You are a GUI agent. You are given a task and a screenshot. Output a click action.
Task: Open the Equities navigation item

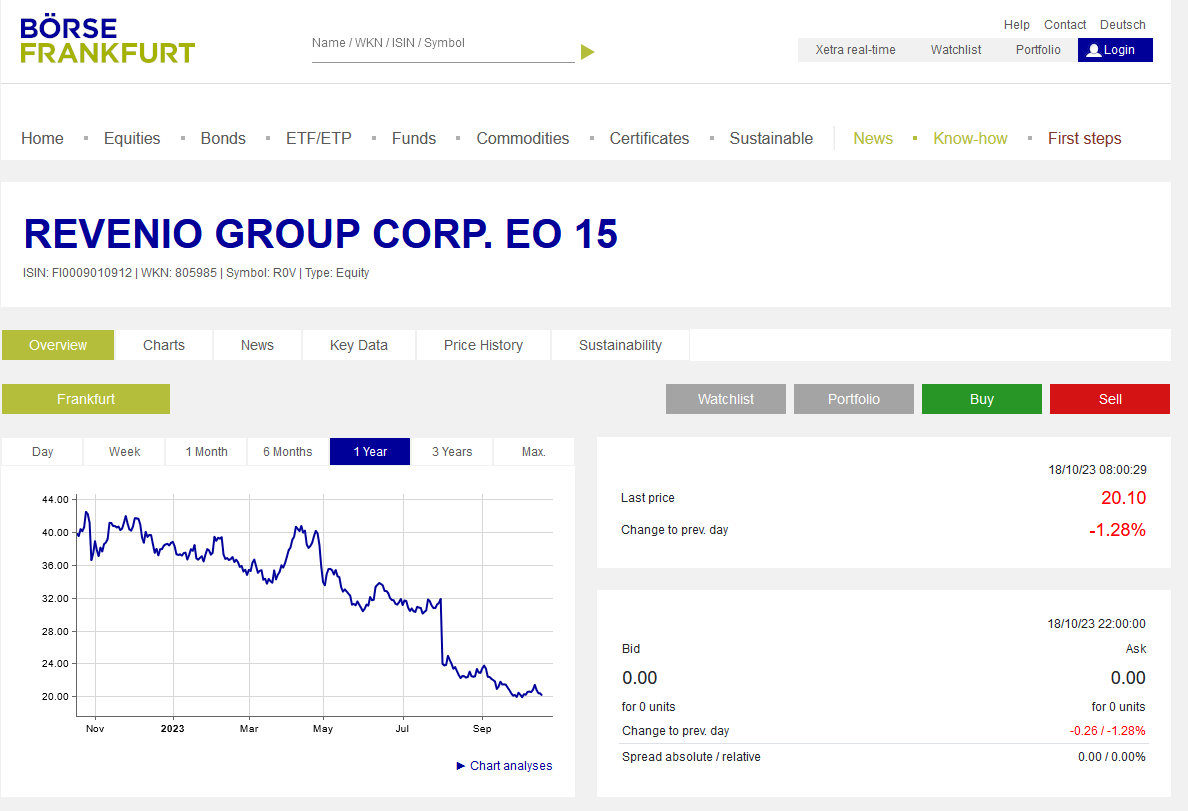click(132, 139)
